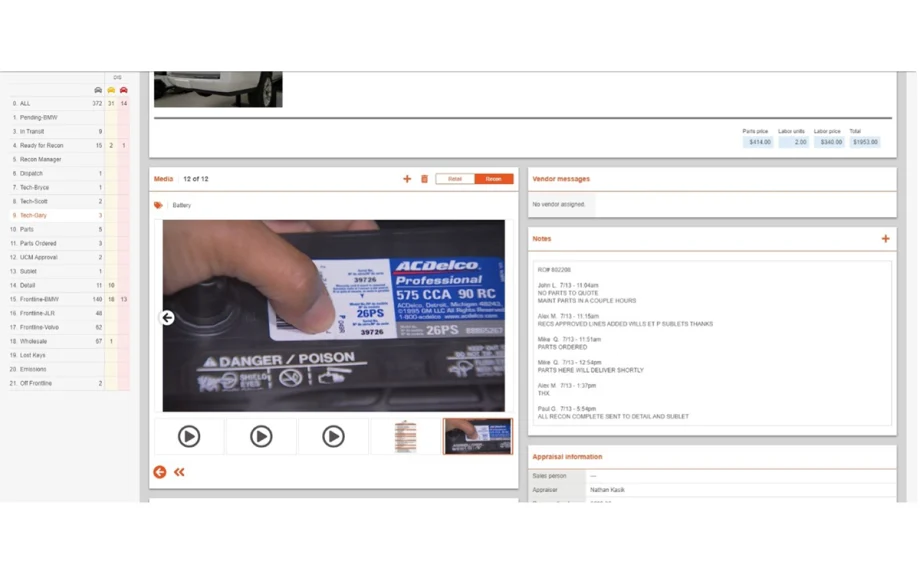Viewport: 920px width, 575px height.
Task: Go to previous photo with arrow overlay
Action: [x=167, y=317]
